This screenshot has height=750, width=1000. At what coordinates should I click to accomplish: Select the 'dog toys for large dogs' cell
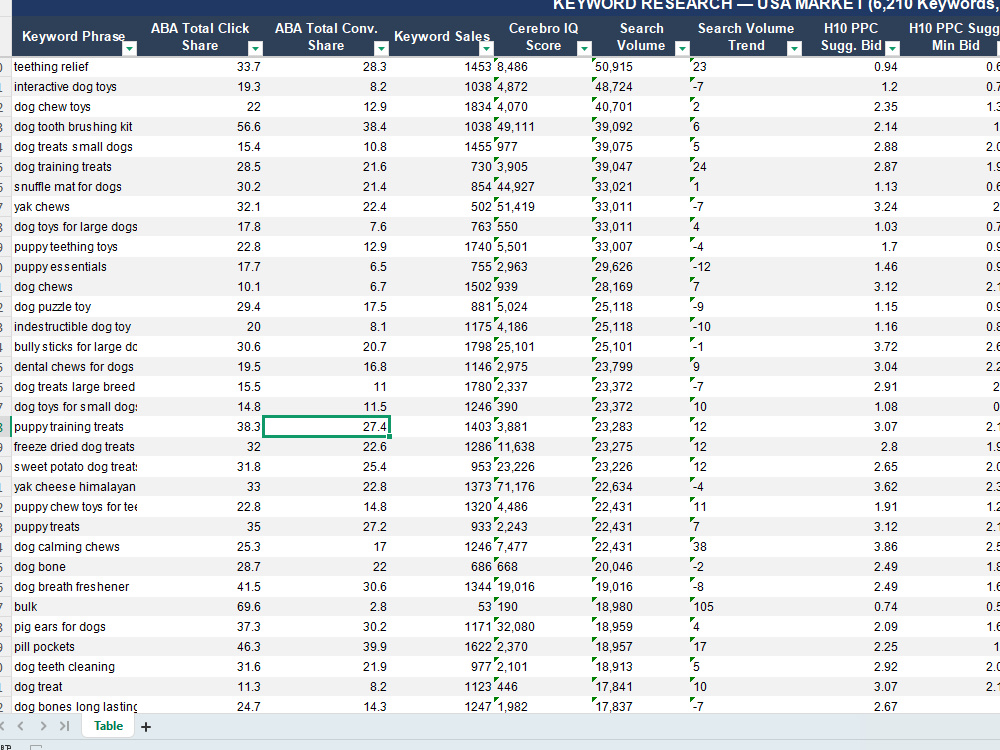[x=74, y=226]
